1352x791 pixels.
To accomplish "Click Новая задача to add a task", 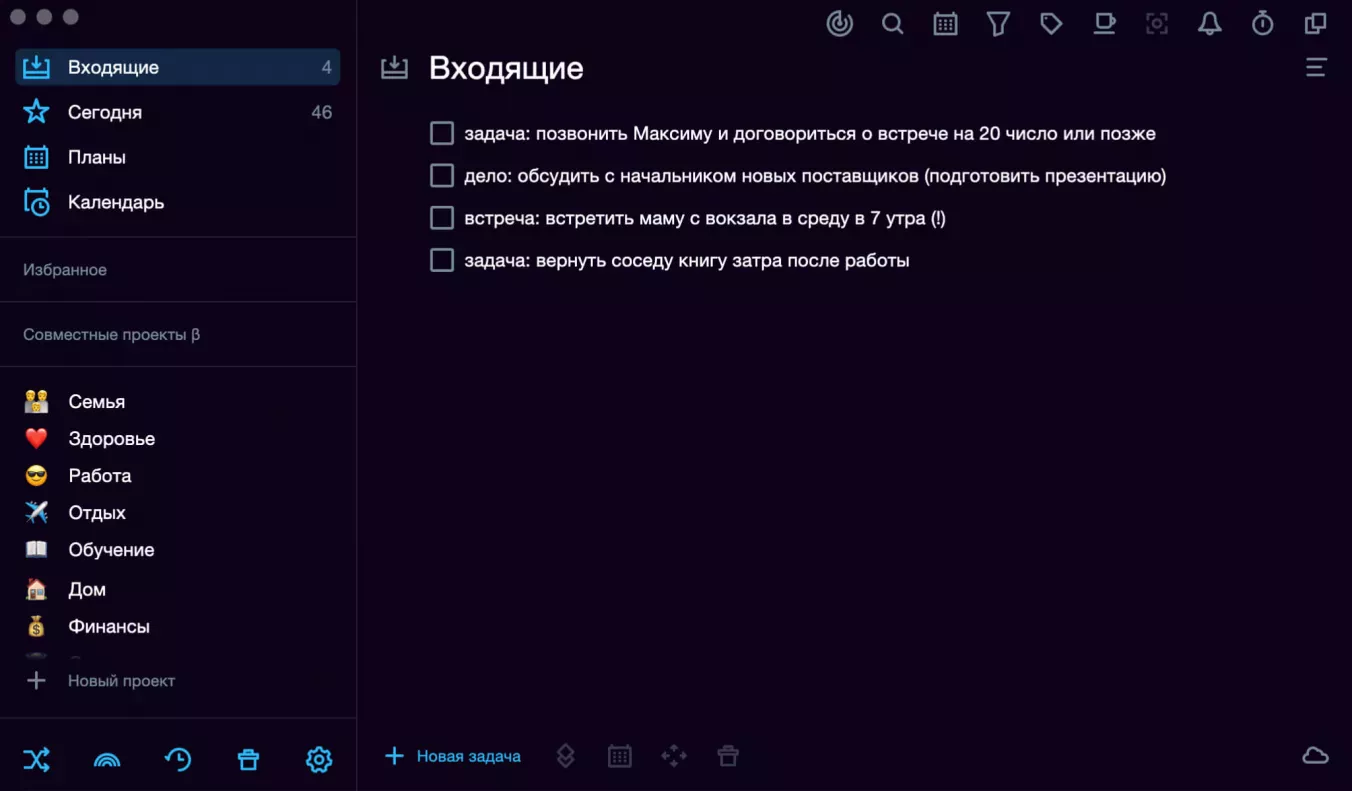I will click(453, 756).
